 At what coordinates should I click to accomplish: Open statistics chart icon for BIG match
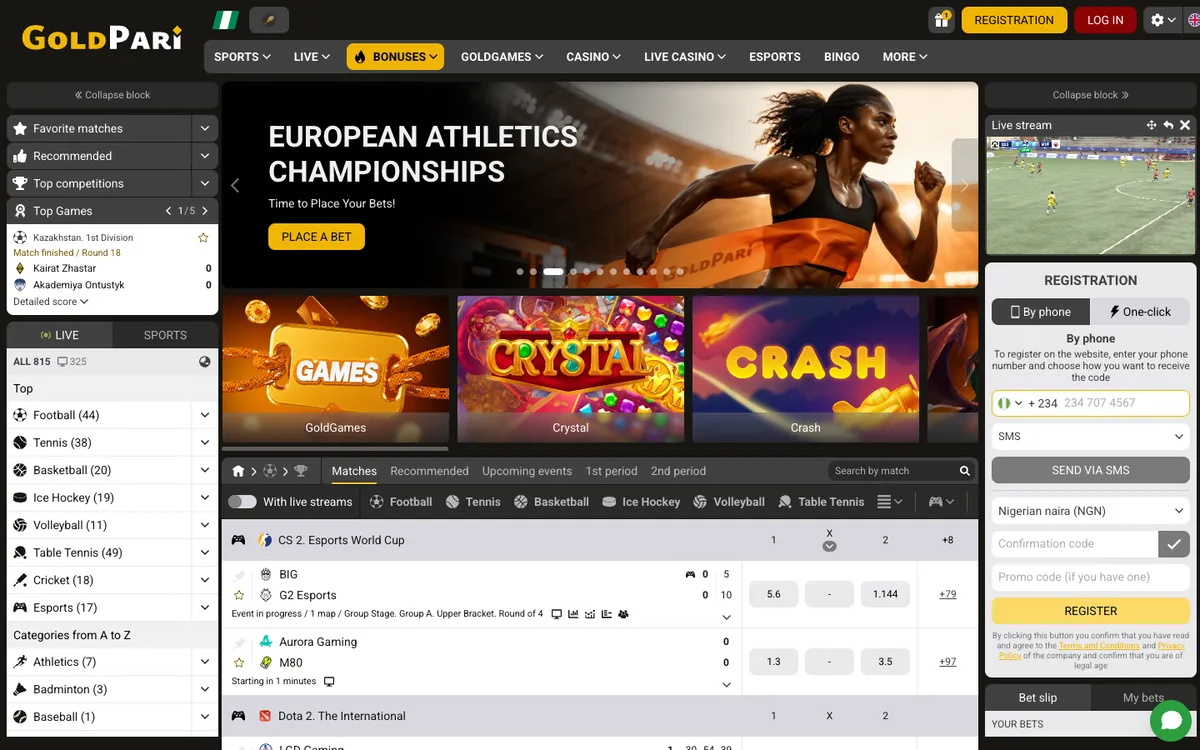[574, 614]
